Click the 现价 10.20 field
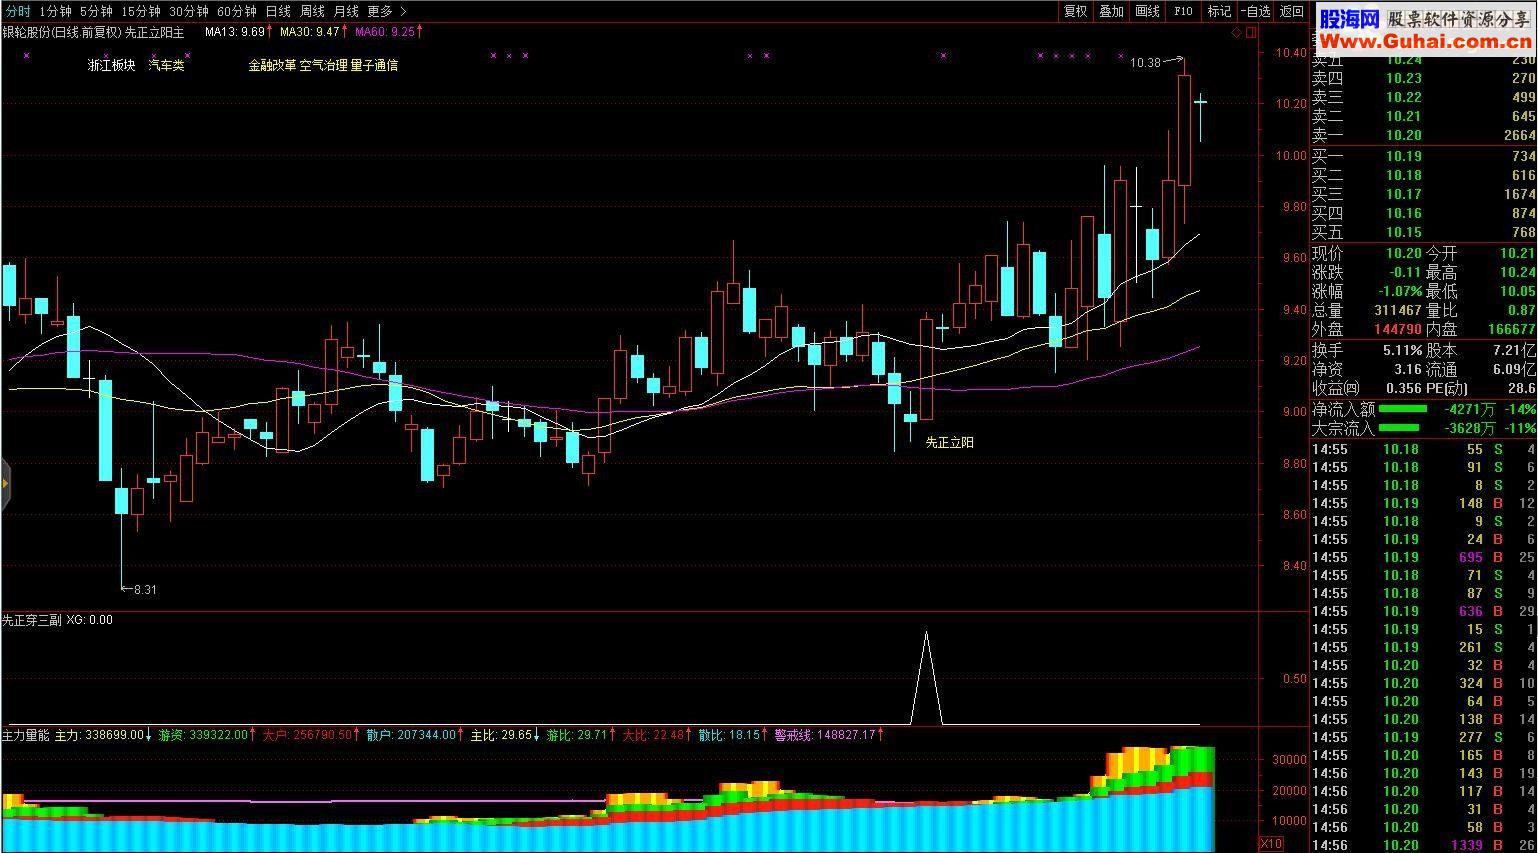Image resolution: width=1538 pixels, height=853 pixels. (x=1367, y=253)
